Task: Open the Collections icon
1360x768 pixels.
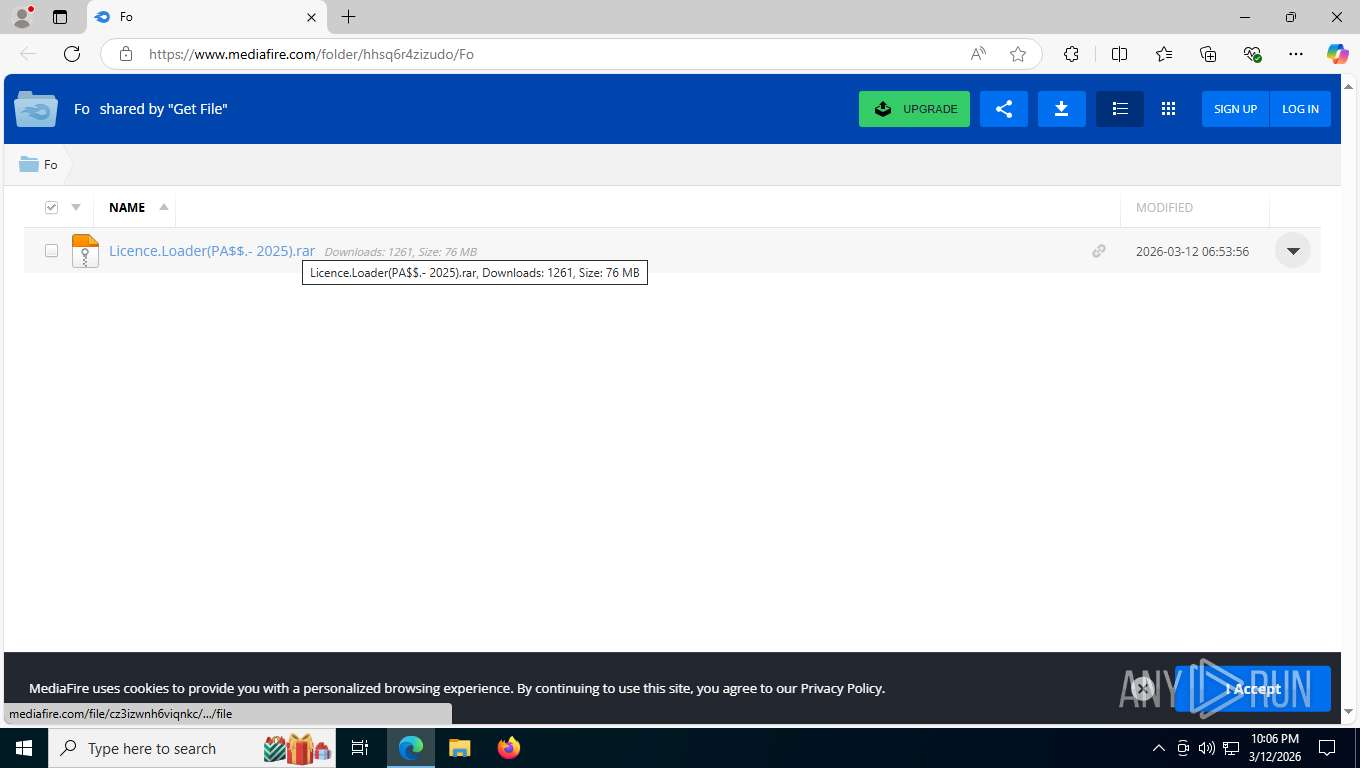Action: tap(1208, 54)
